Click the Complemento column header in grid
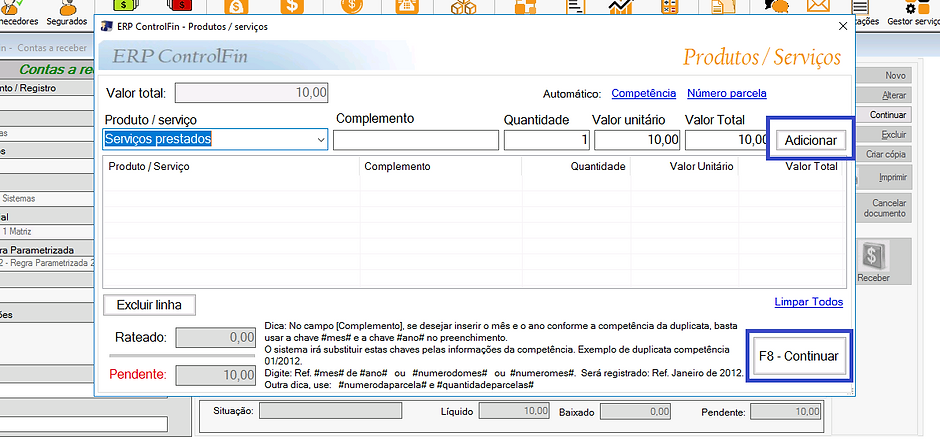Image resolution: width=940 pixels, height=440 pixels. (x=441, y=167)
